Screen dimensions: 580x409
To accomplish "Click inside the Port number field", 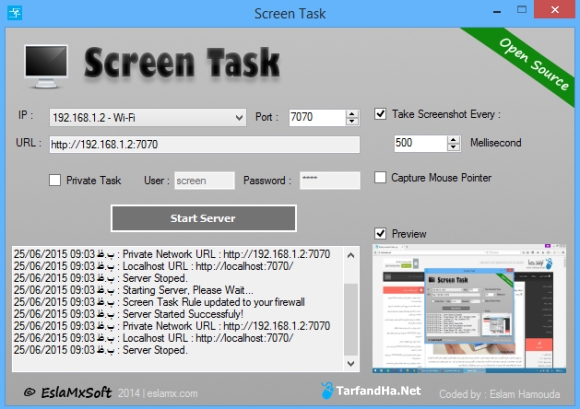I will pos(317,117).
